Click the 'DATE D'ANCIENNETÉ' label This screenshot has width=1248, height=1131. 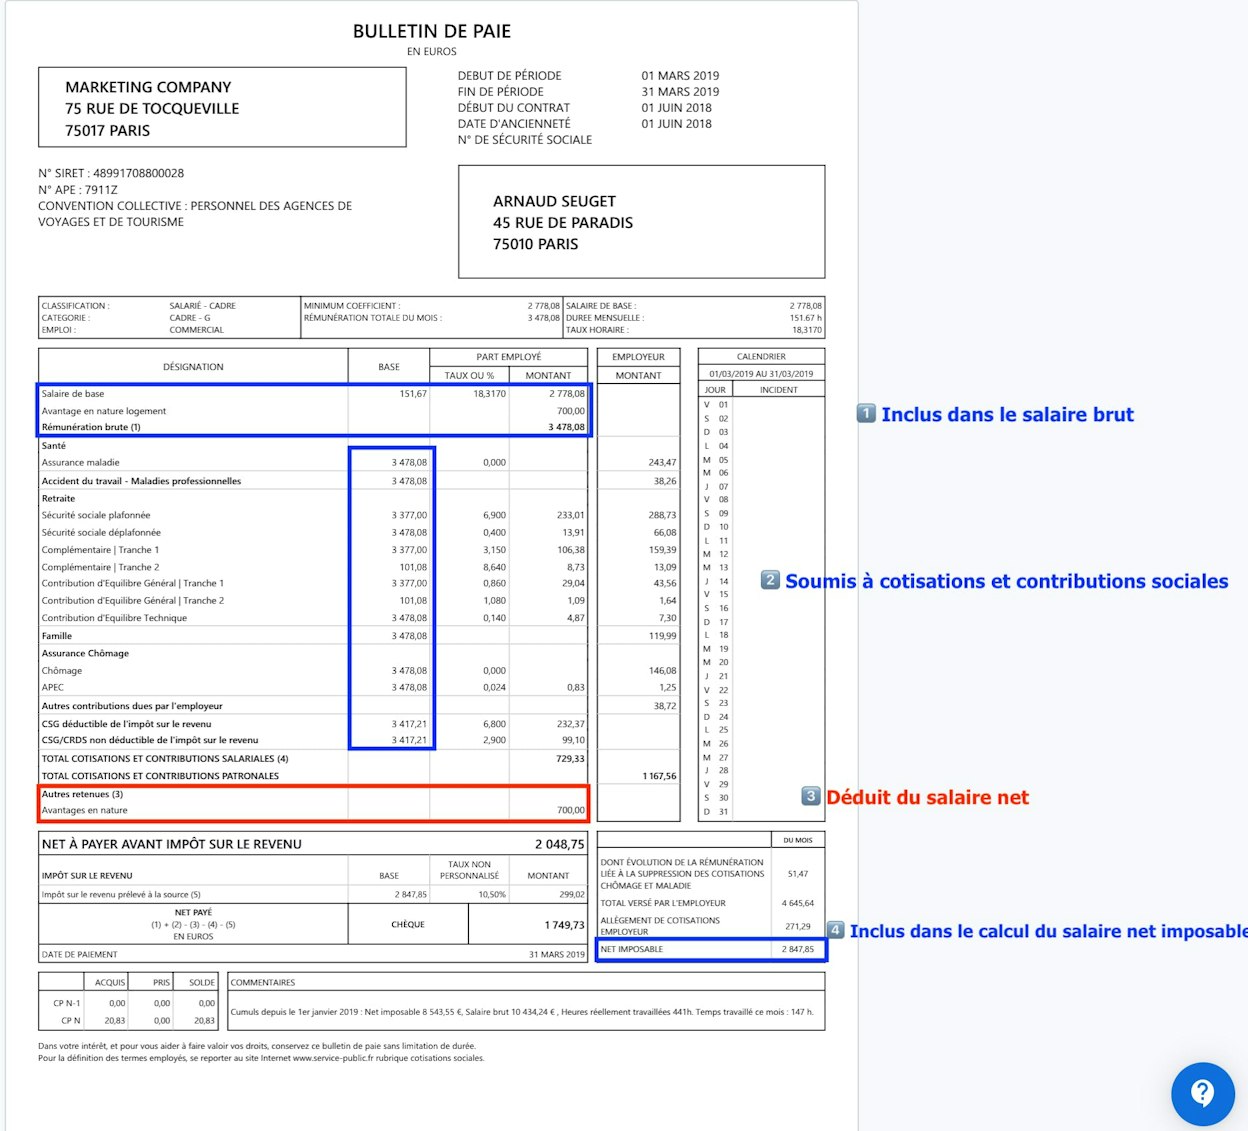[x=514, y=123]
